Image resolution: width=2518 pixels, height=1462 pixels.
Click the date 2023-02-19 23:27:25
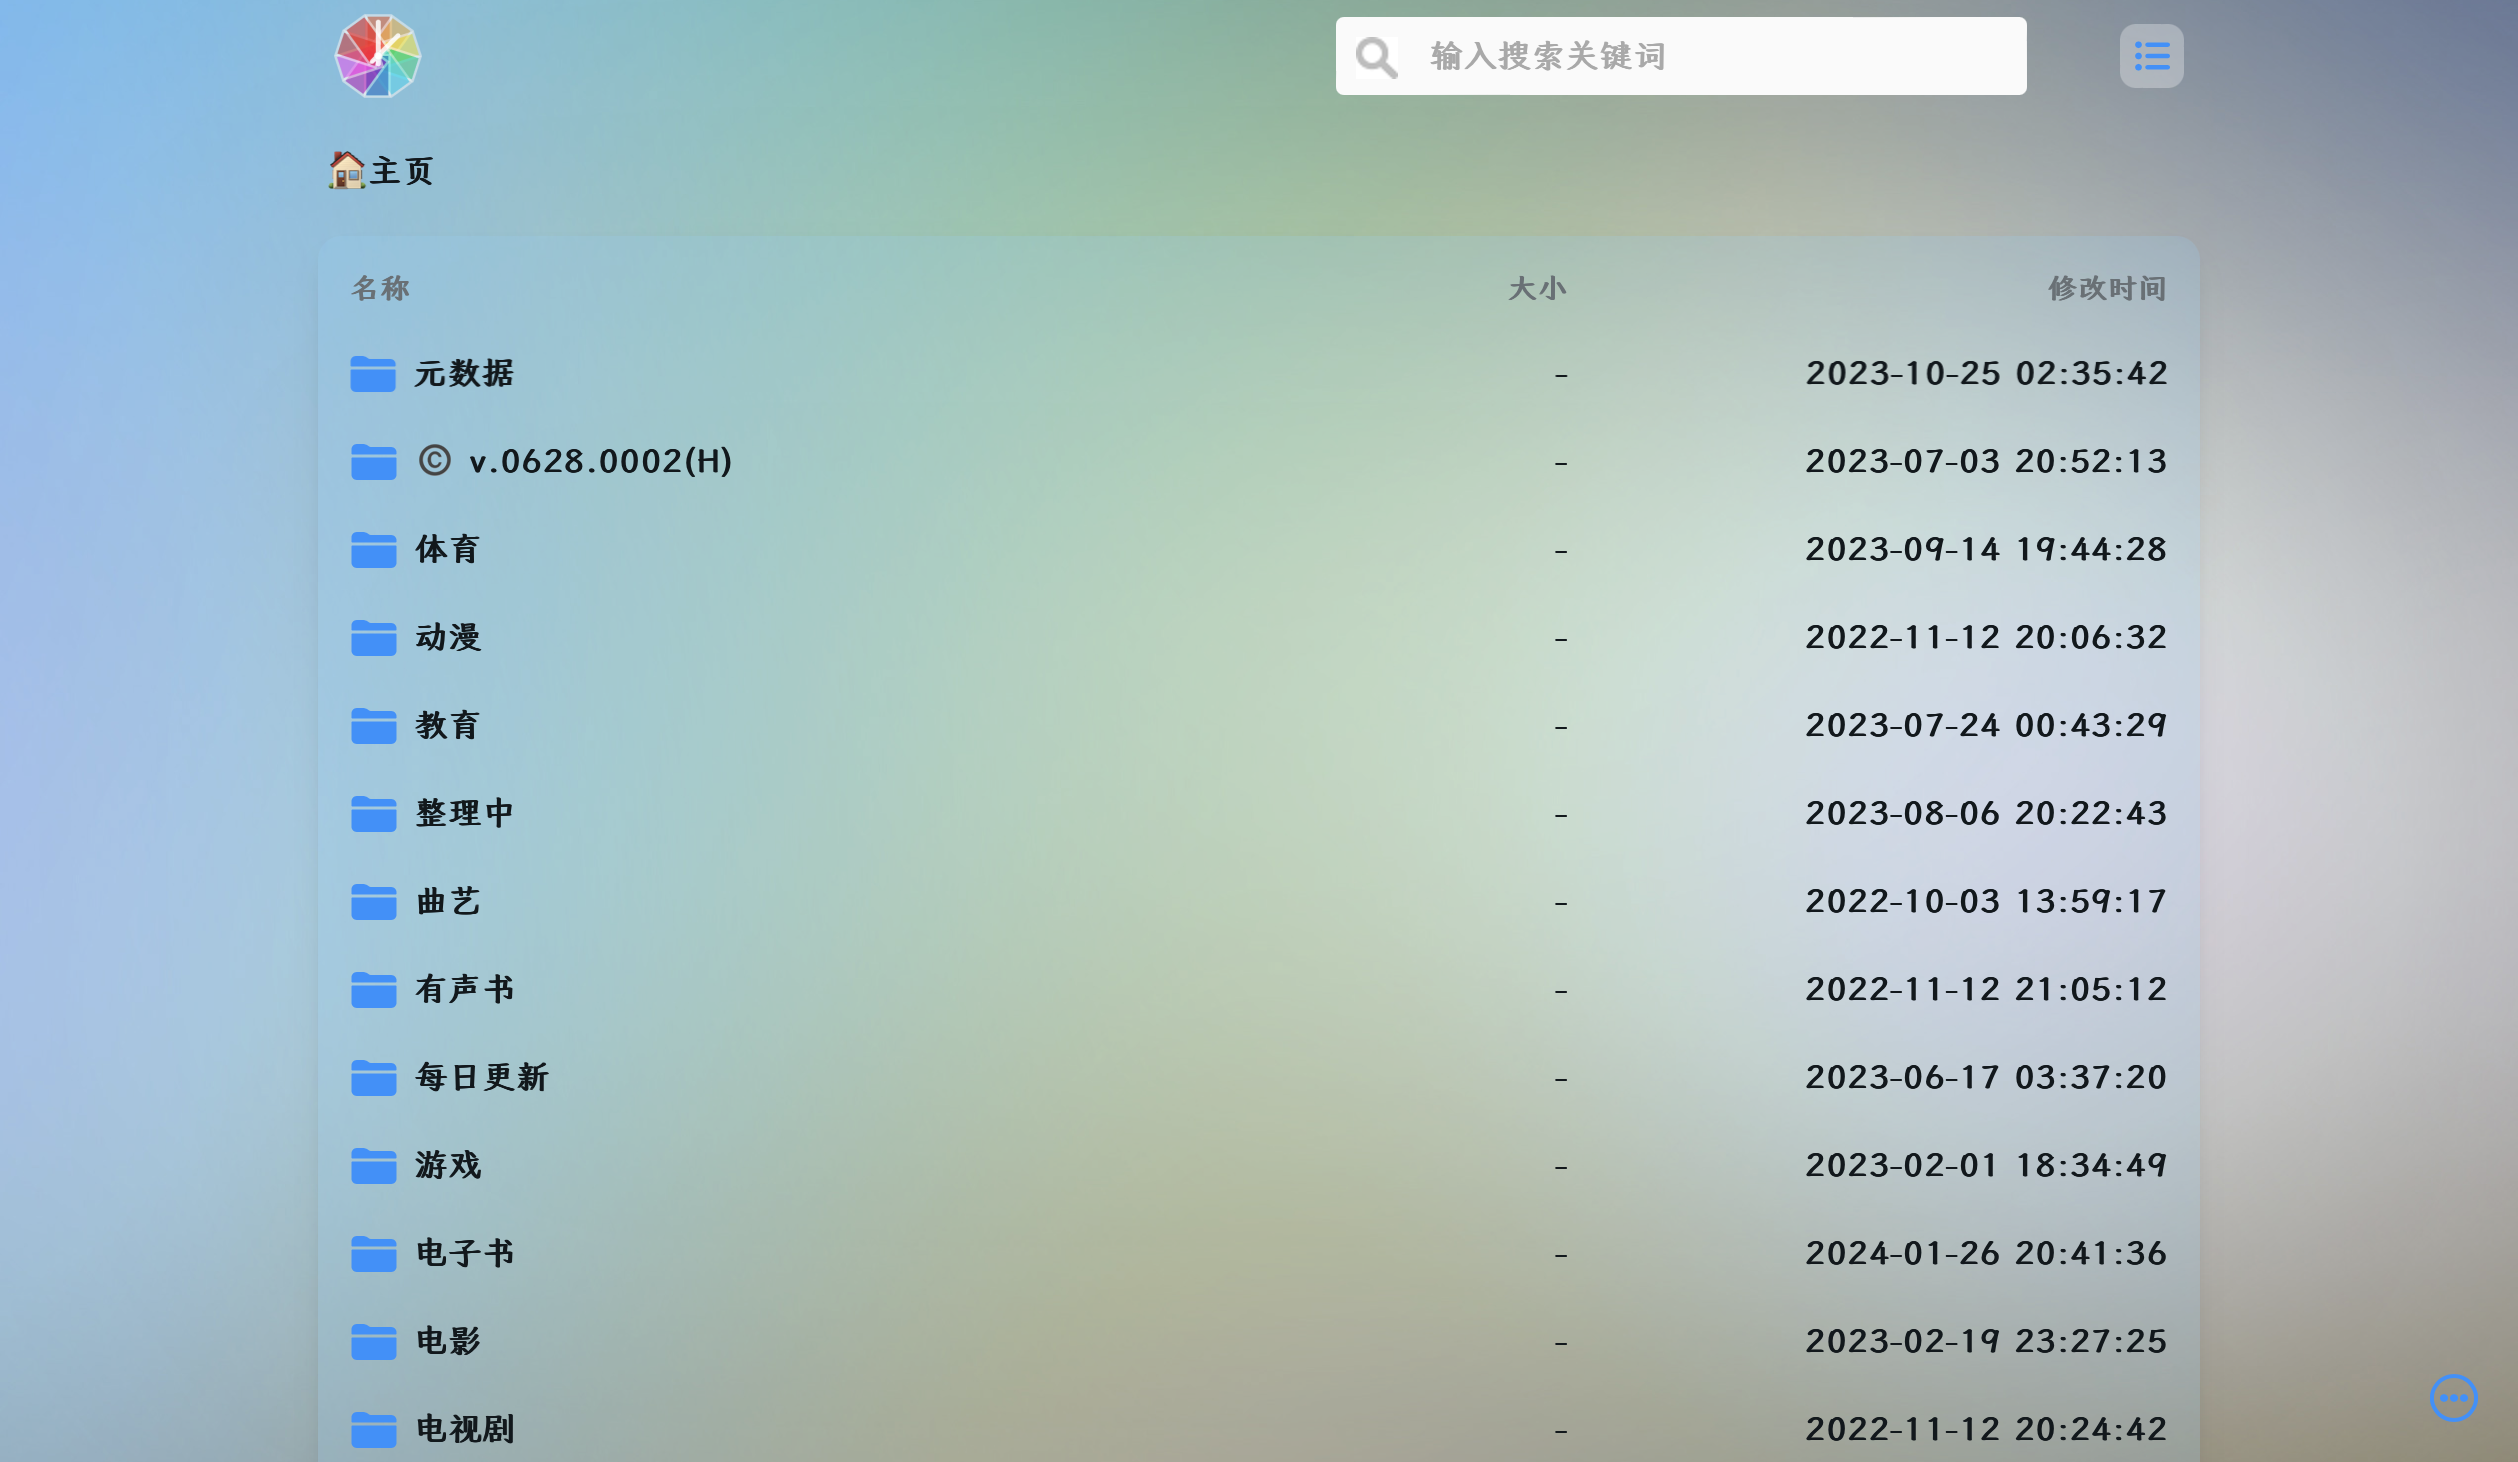[1986, 1342]
